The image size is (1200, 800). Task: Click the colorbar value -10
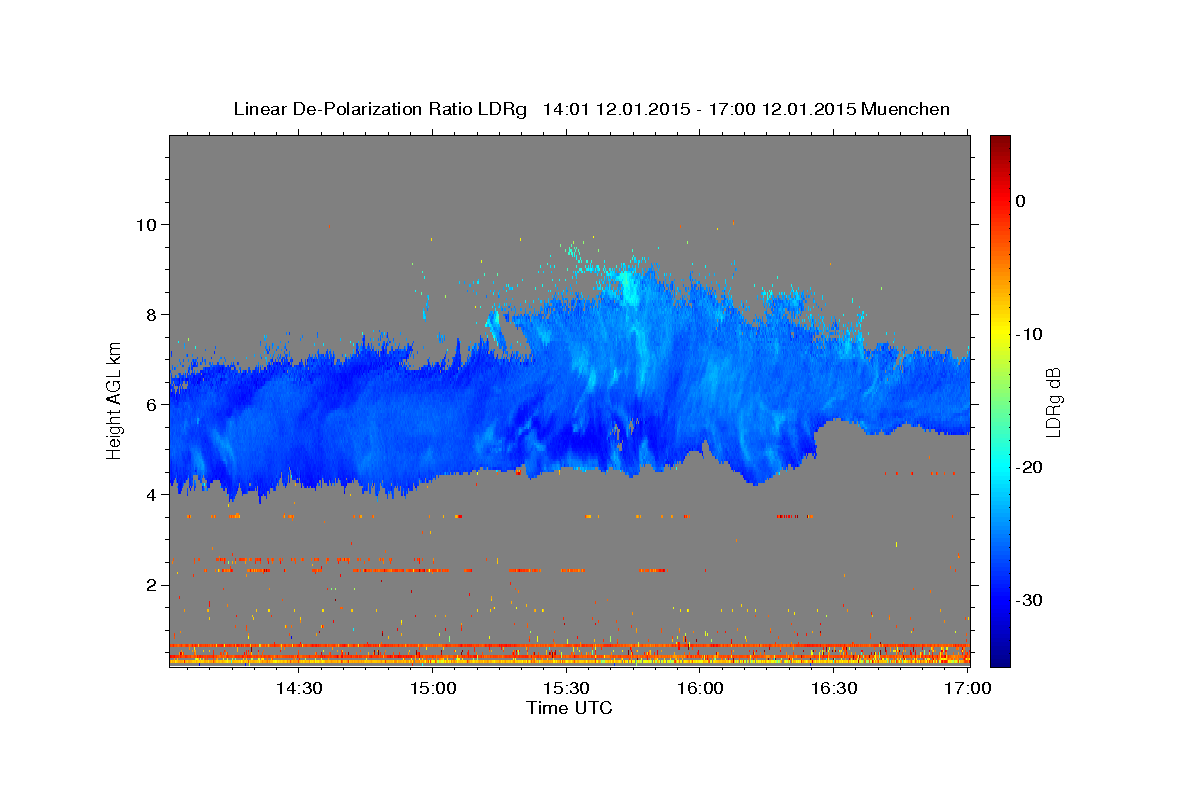coord(1030,334)
